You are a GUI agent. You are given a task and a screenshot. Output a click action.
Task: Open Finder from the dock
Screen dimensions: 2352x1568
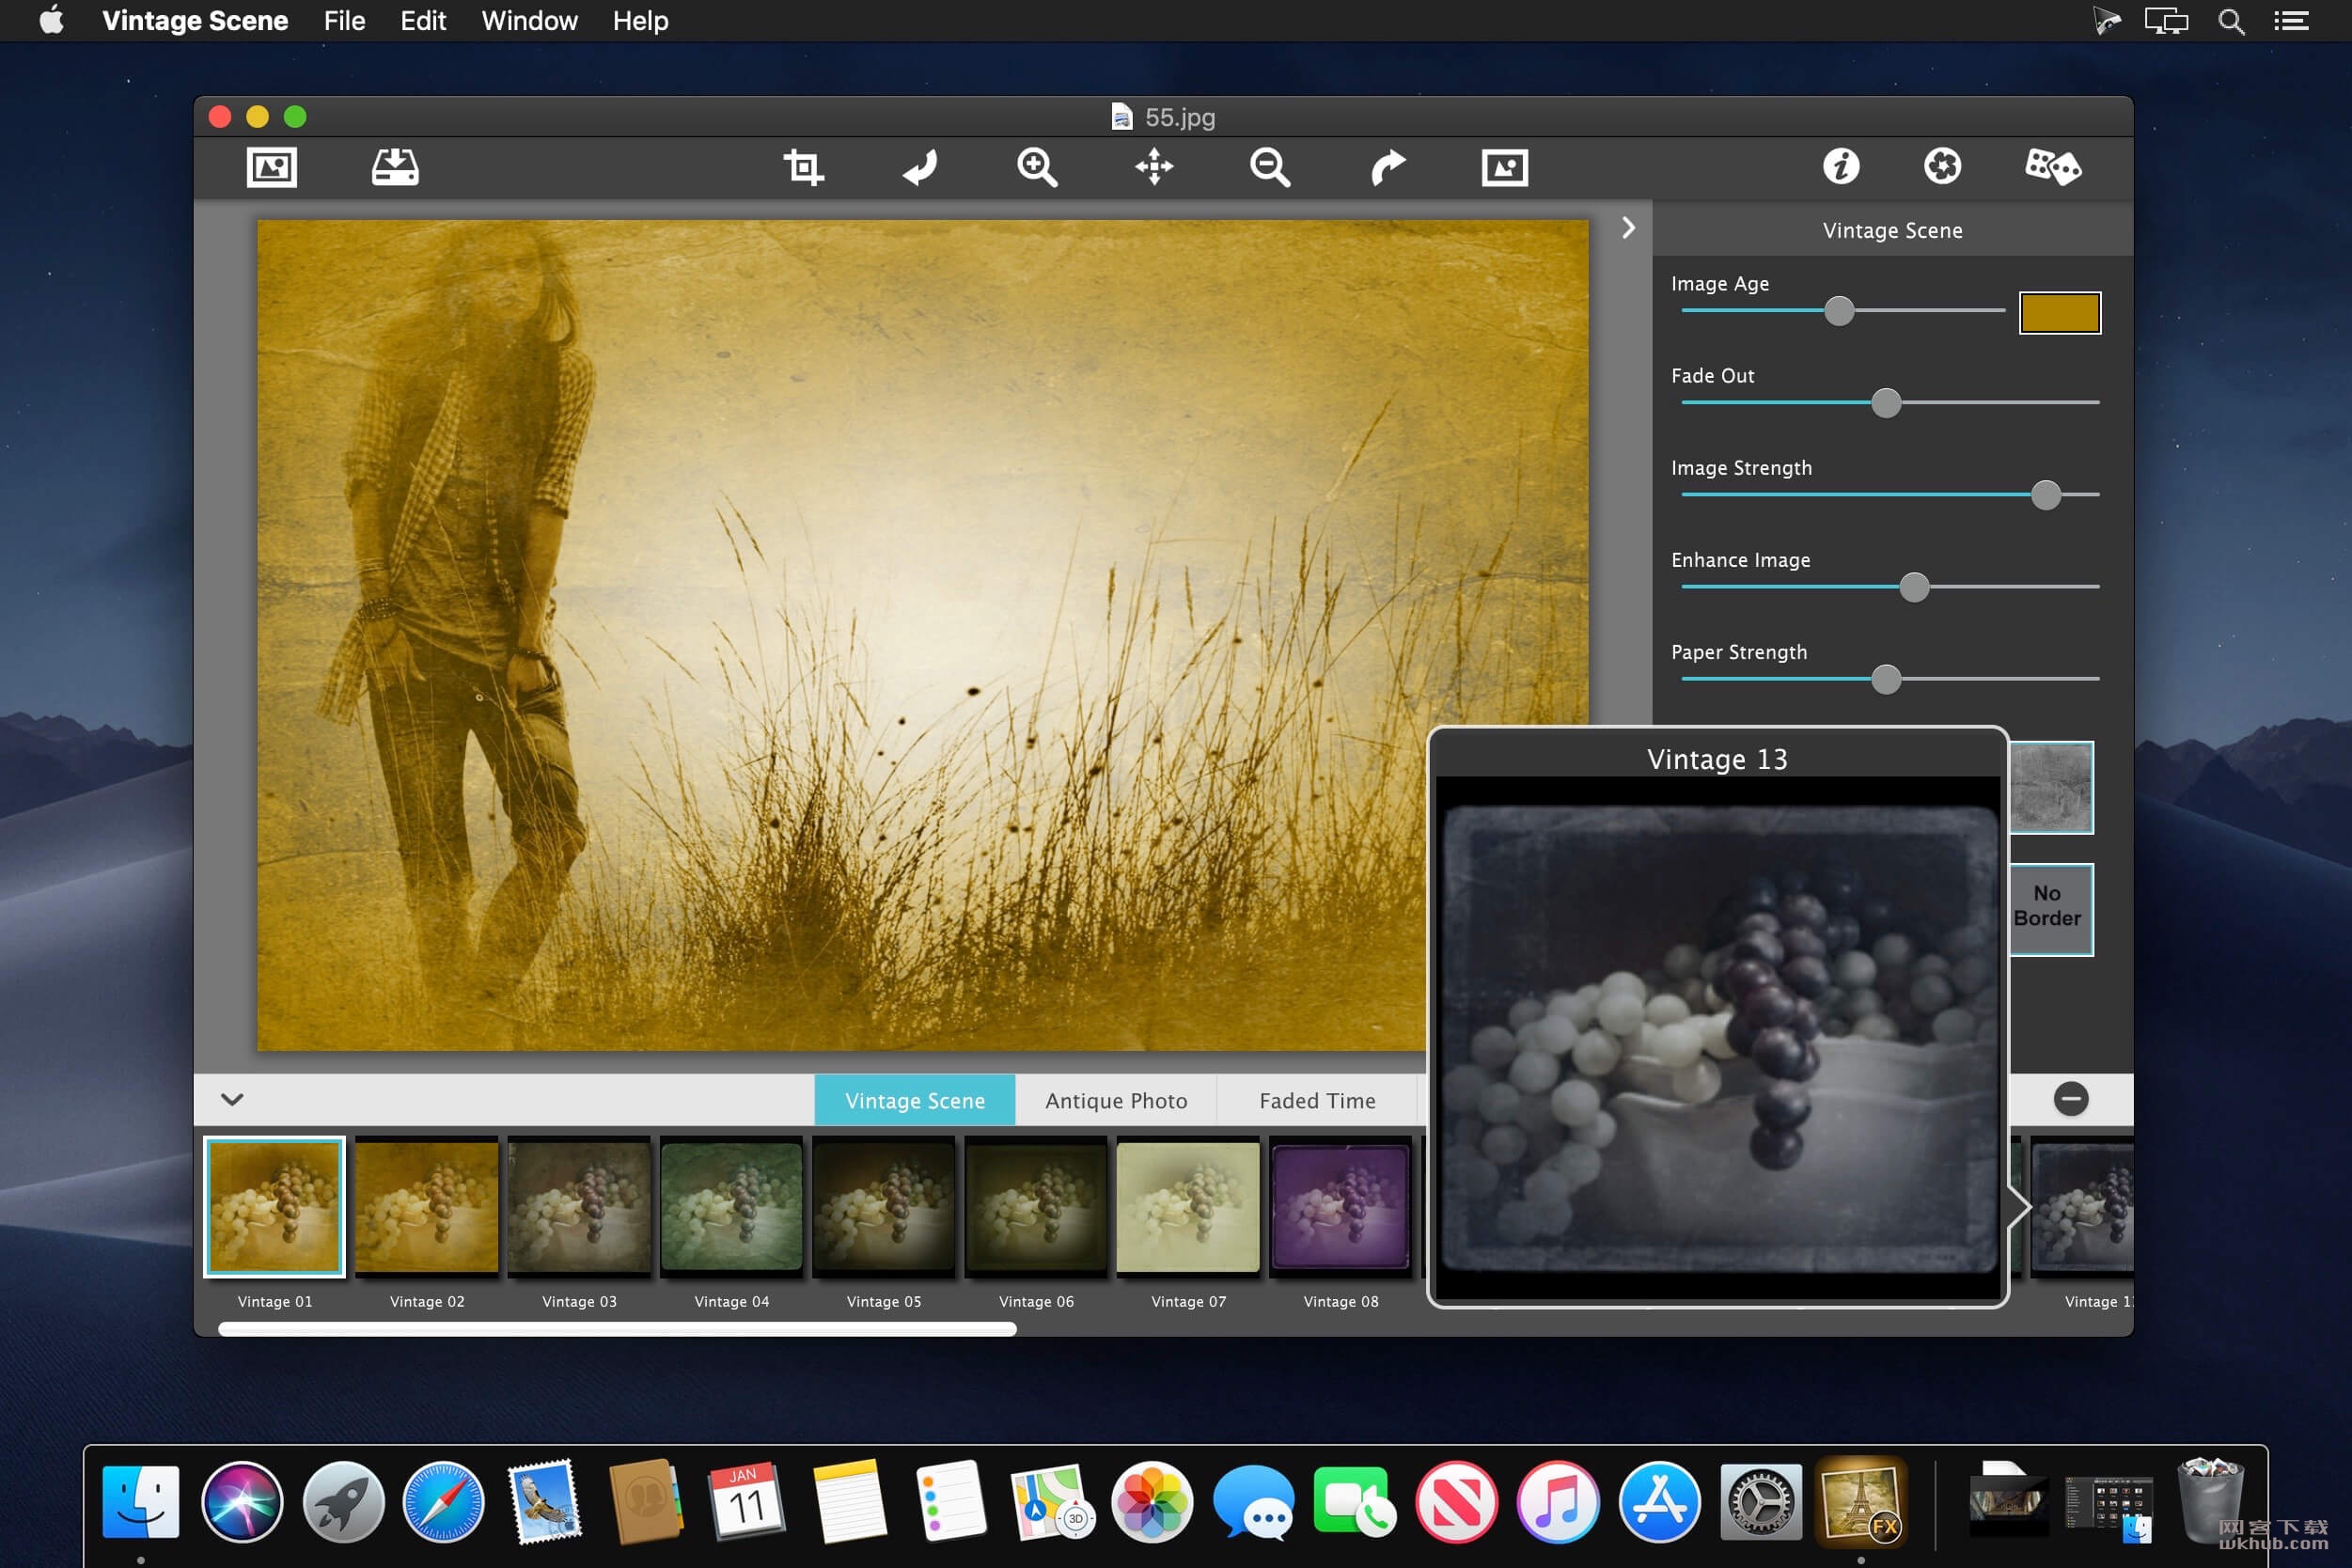141,1501
